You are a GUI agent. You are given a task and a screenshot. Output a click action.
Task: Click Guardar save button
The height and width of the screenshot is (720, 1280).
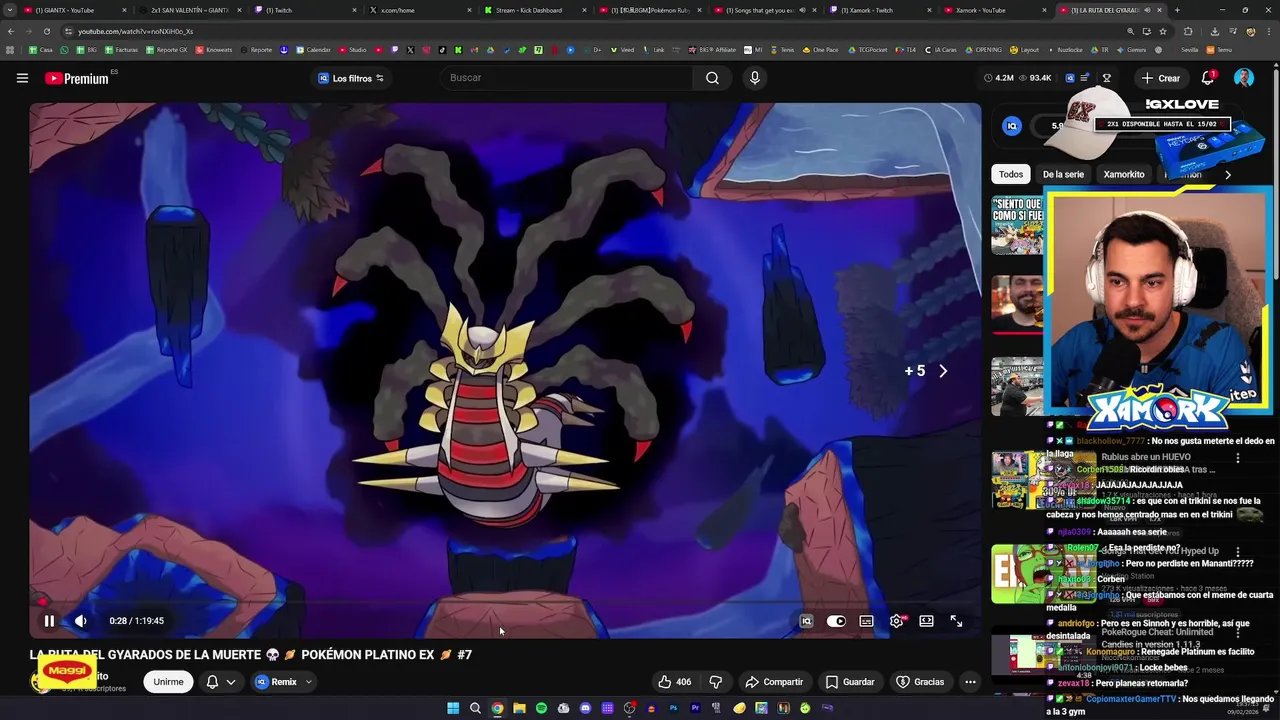pyautogui.click(x=850, y=682)
